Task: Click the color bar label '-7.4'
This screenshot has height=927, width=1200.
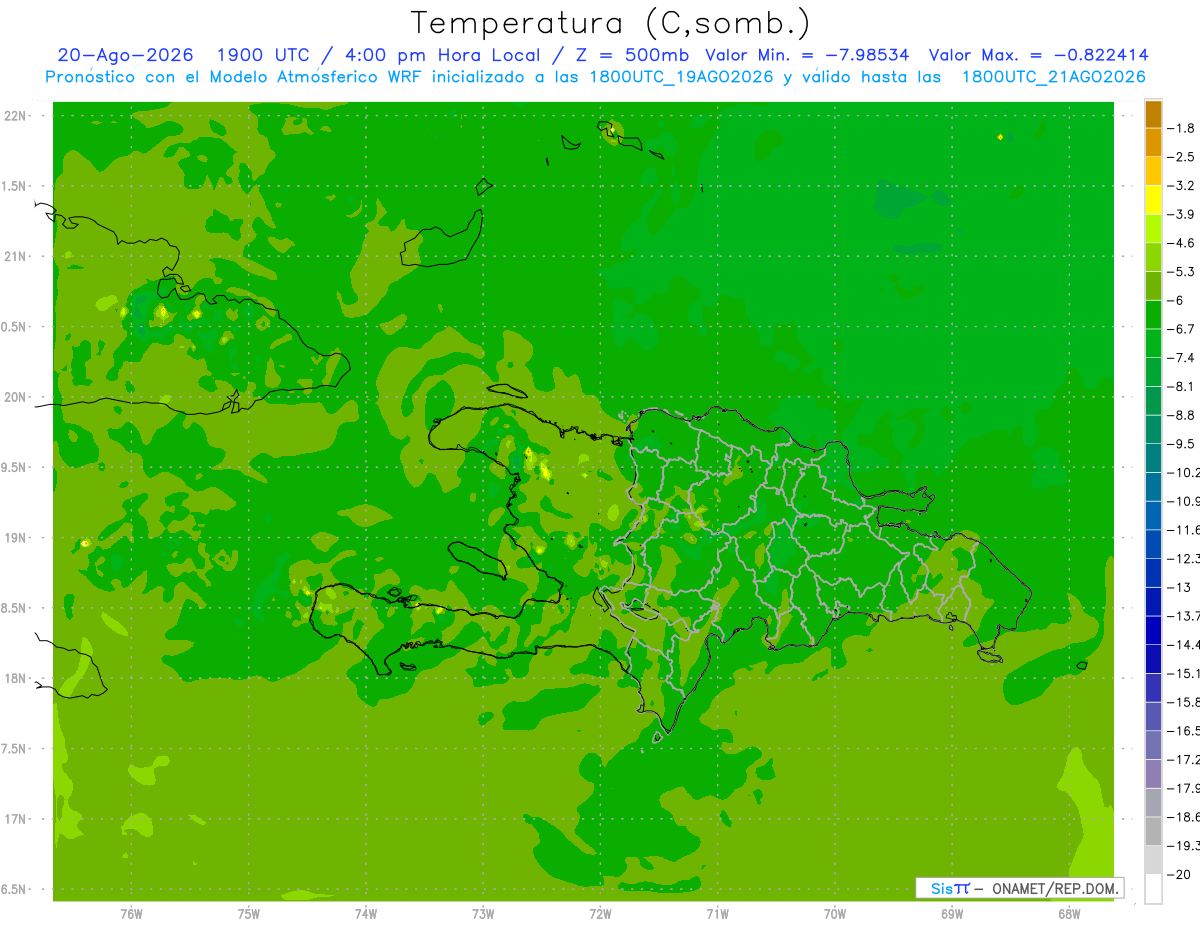Action: coord(1181,357)
